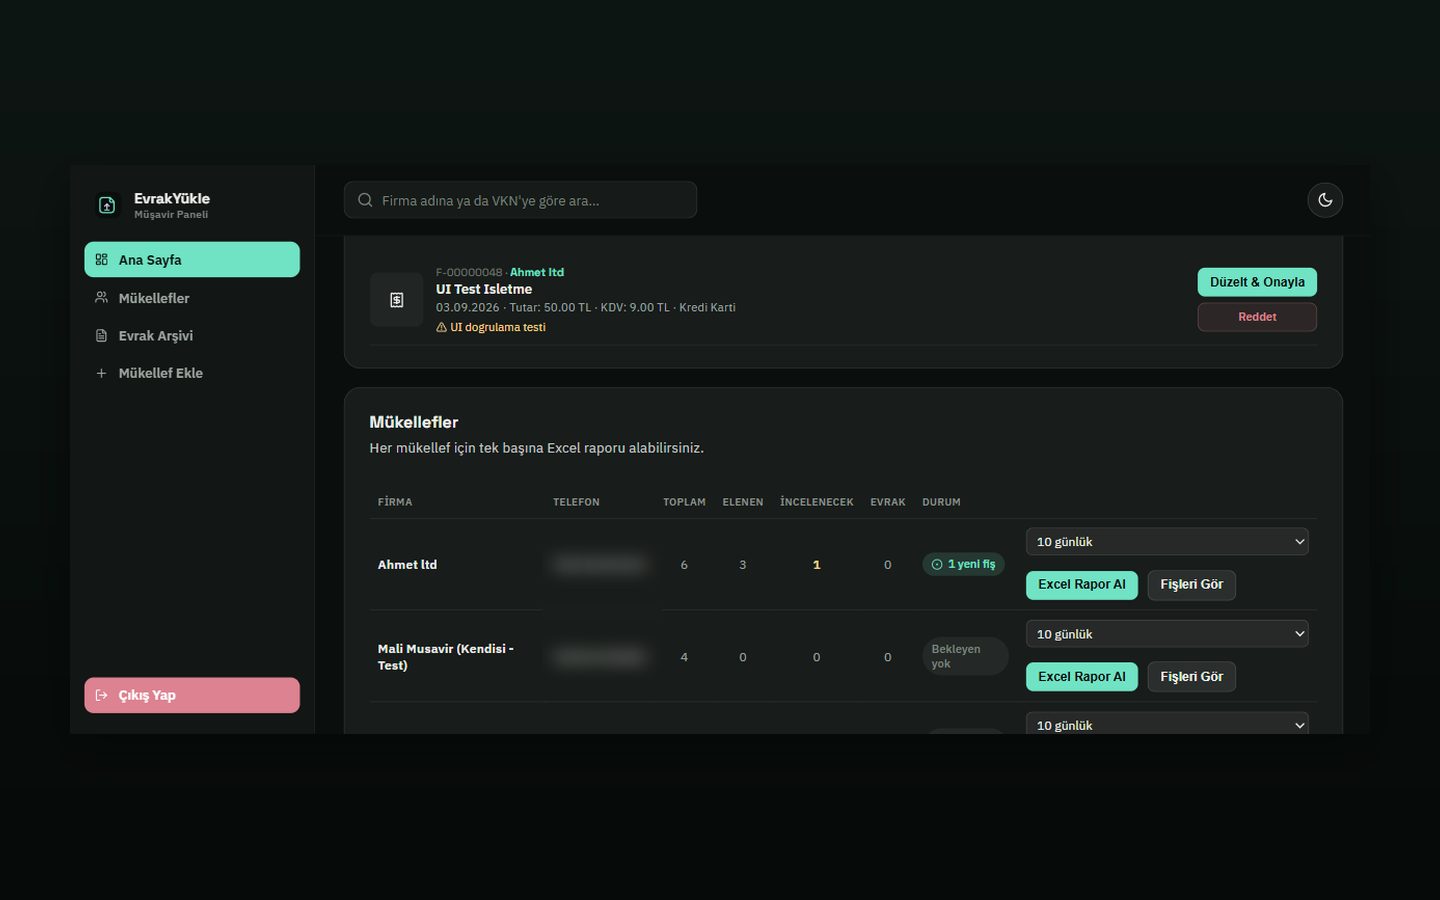Open the partially visible third 10 günlük dropdown
The height and width of the screenshot is (900, 1440).
(1167, 724)
